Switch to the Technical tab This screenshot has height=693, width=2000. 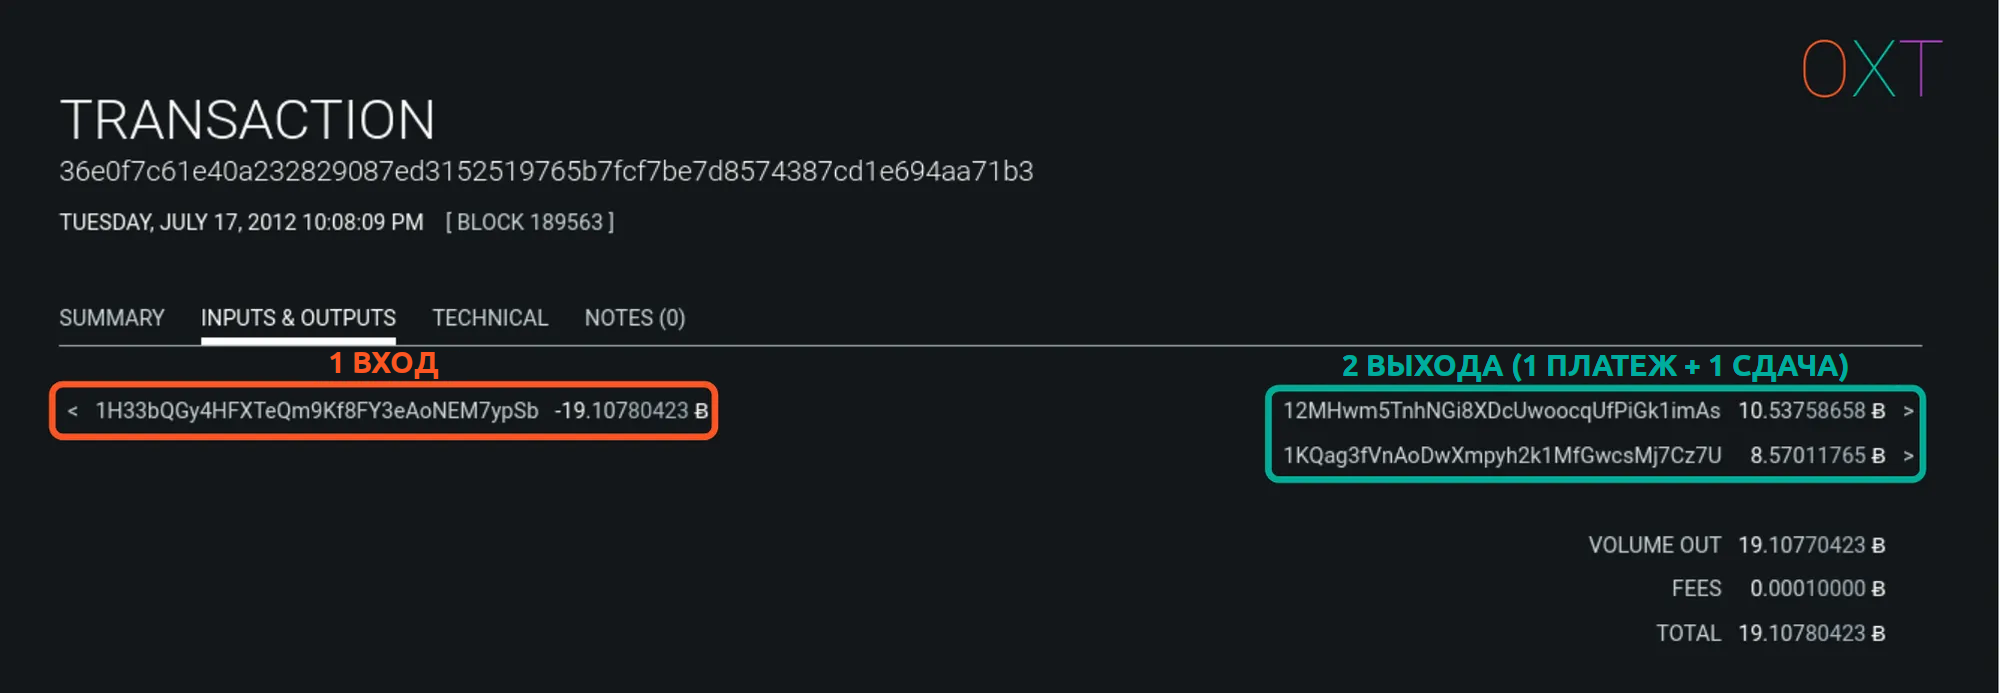coord(490,318)
